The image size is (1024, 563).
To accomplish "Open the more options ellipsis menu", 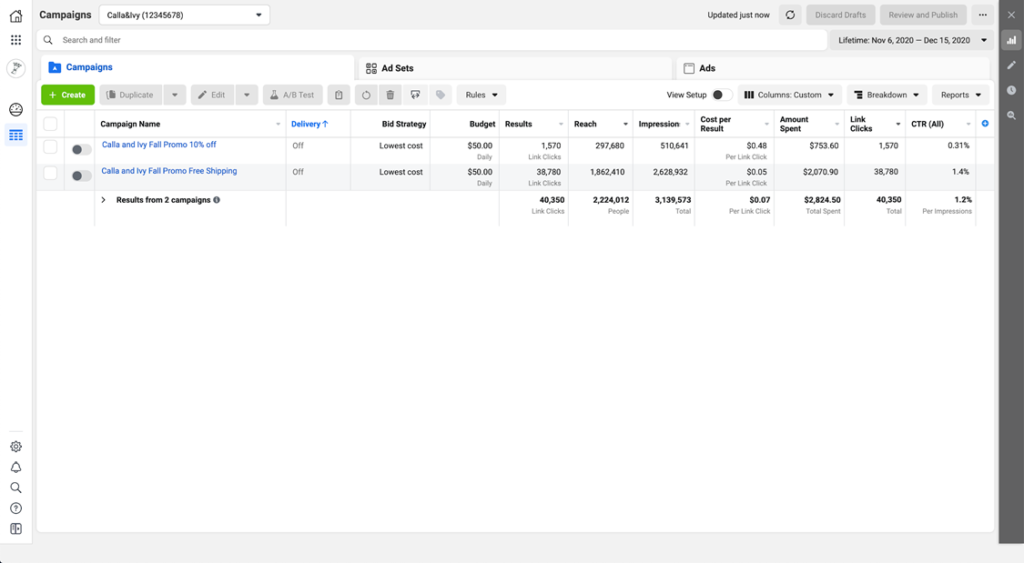I will pos(983,15).
